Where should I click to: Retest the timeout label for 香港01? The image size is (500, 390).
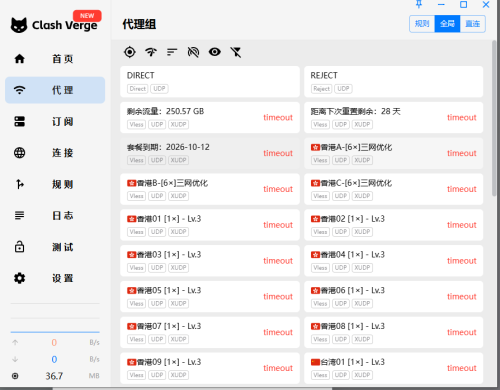pyautogui.click(x=278, y=225)
